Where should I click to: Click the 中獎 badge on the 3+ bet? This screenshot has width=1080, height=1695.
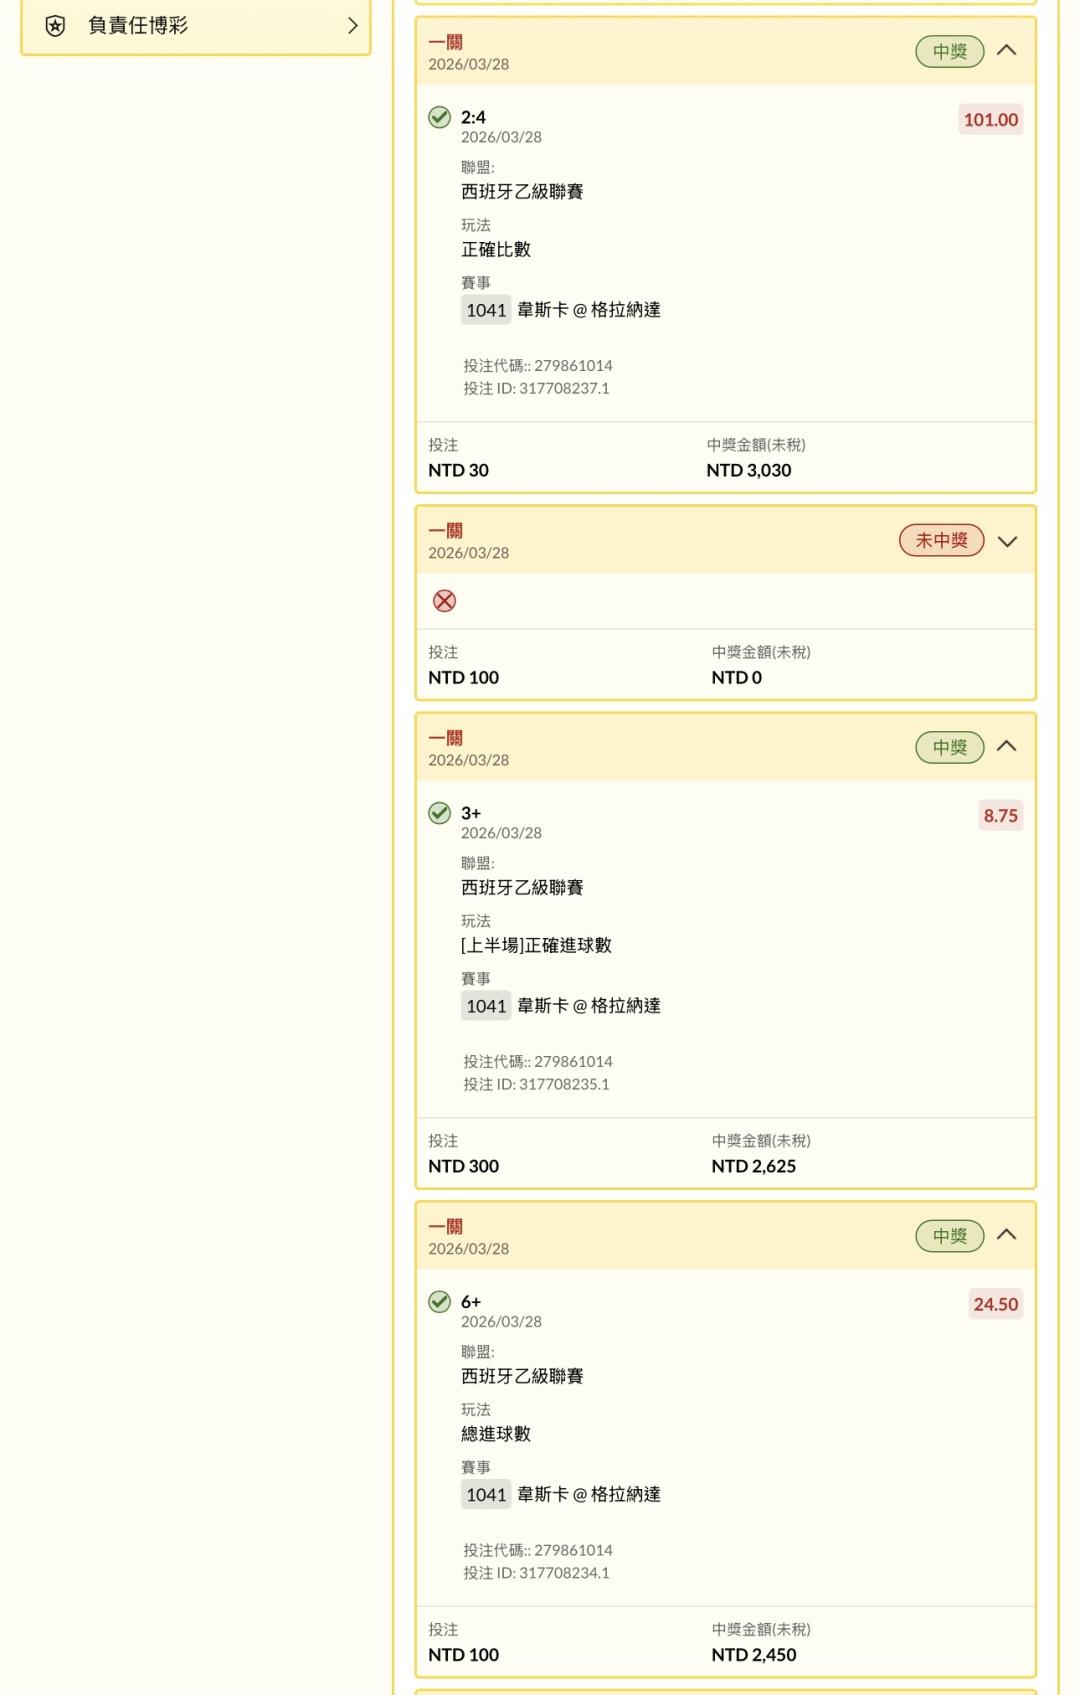coord(949,747)
